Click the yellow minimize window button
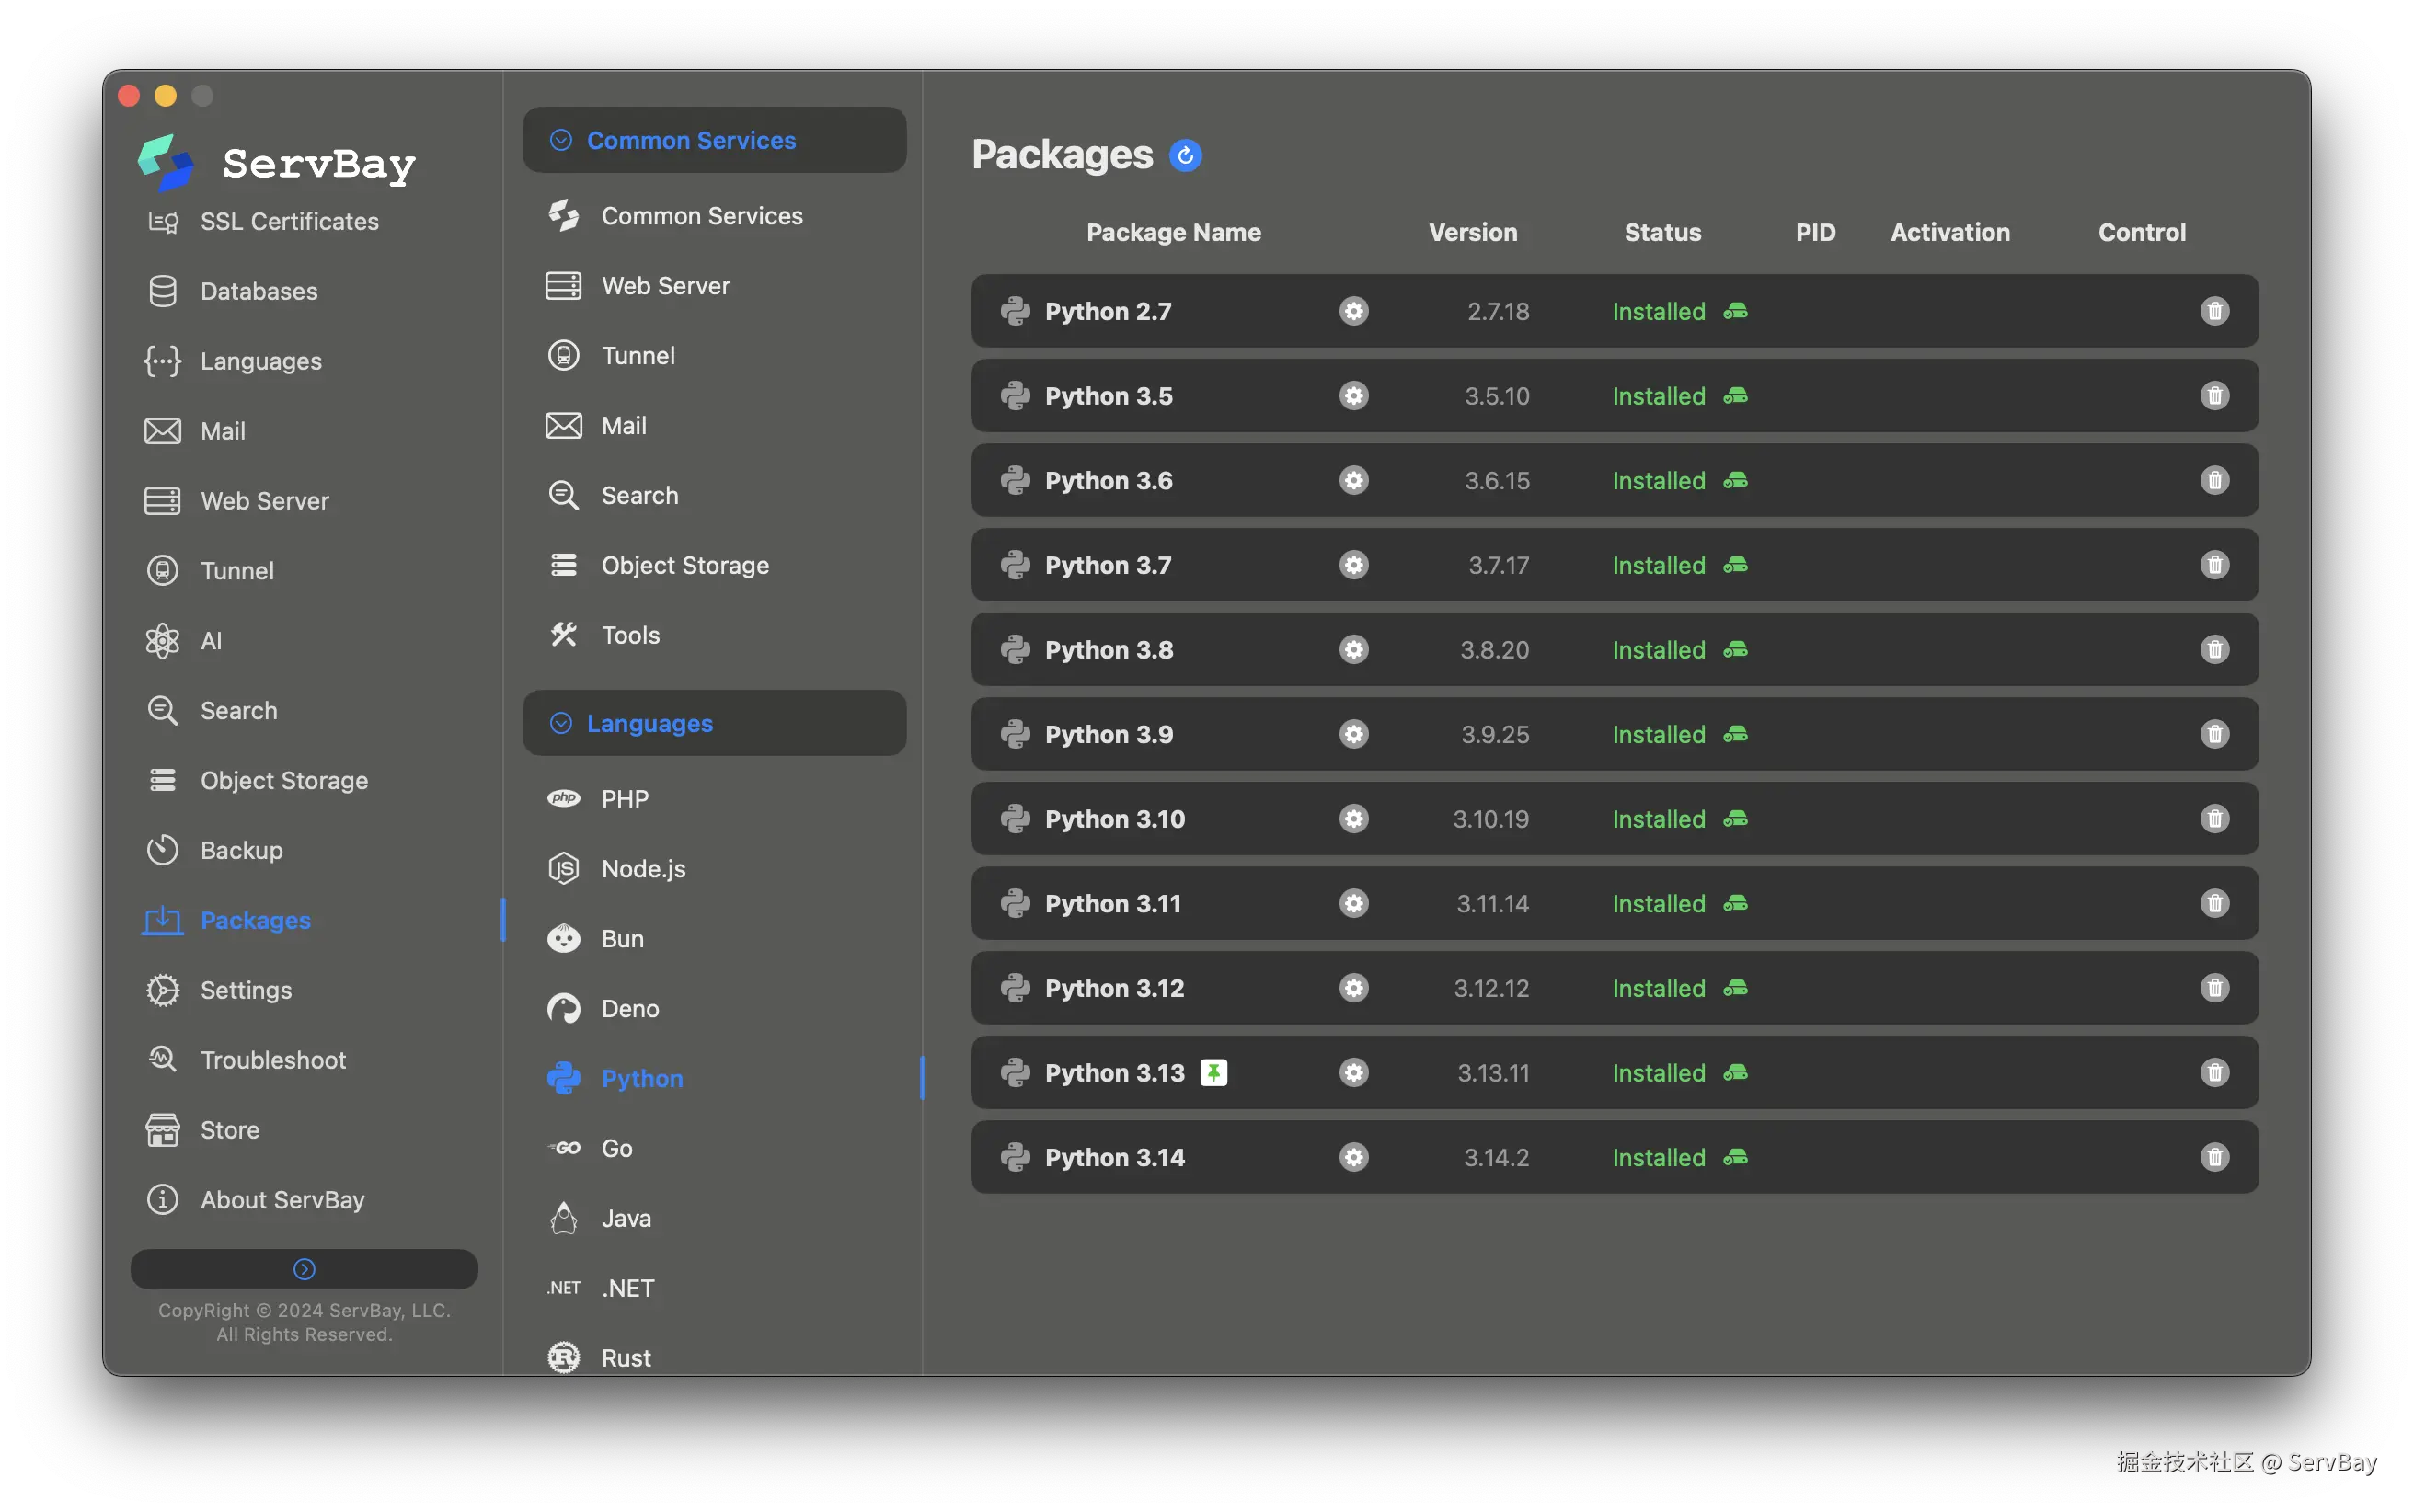 coord(166,96)
